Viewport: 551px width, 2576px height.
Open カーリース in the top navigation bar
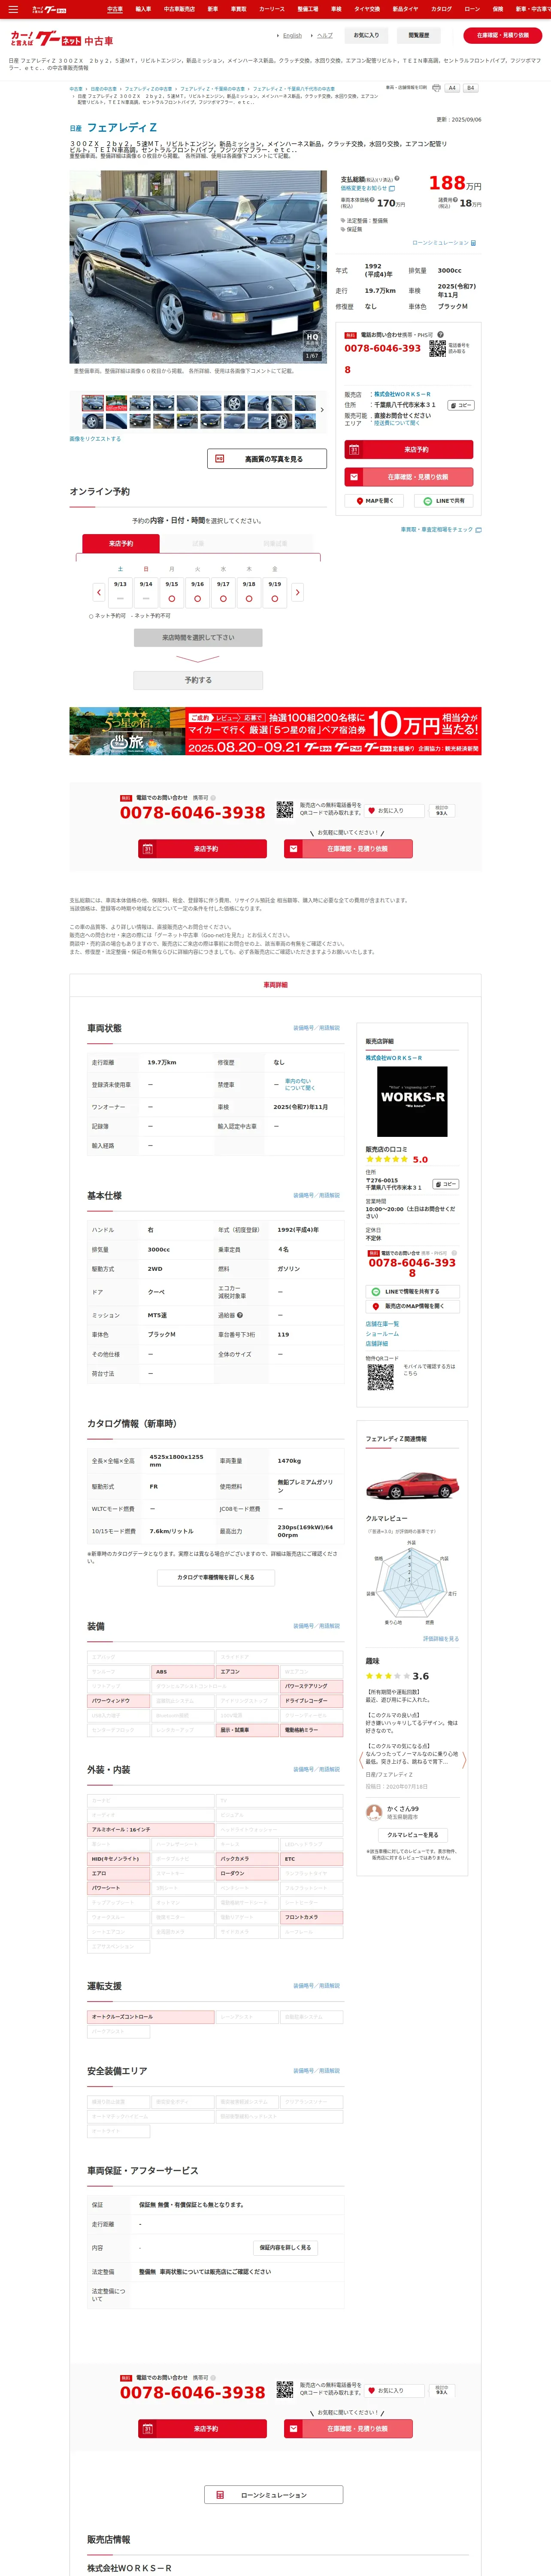tap(272, 9)
